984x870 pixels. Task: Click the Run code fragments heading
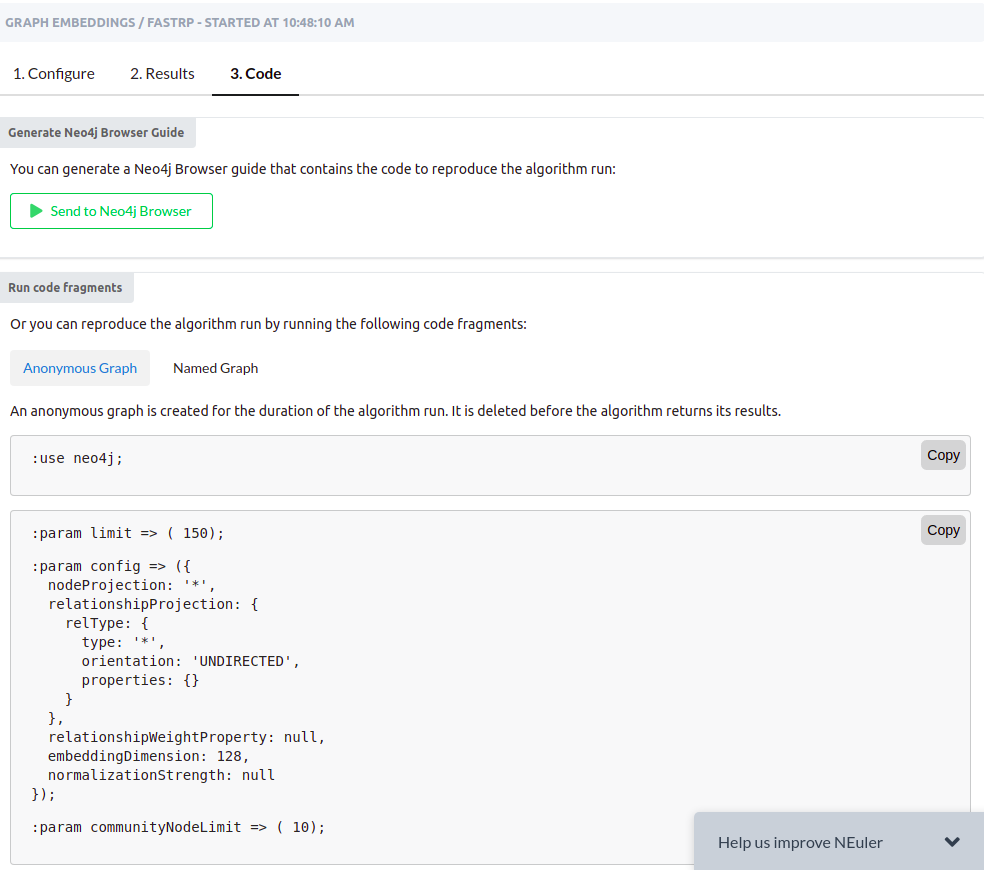(65, 287)
